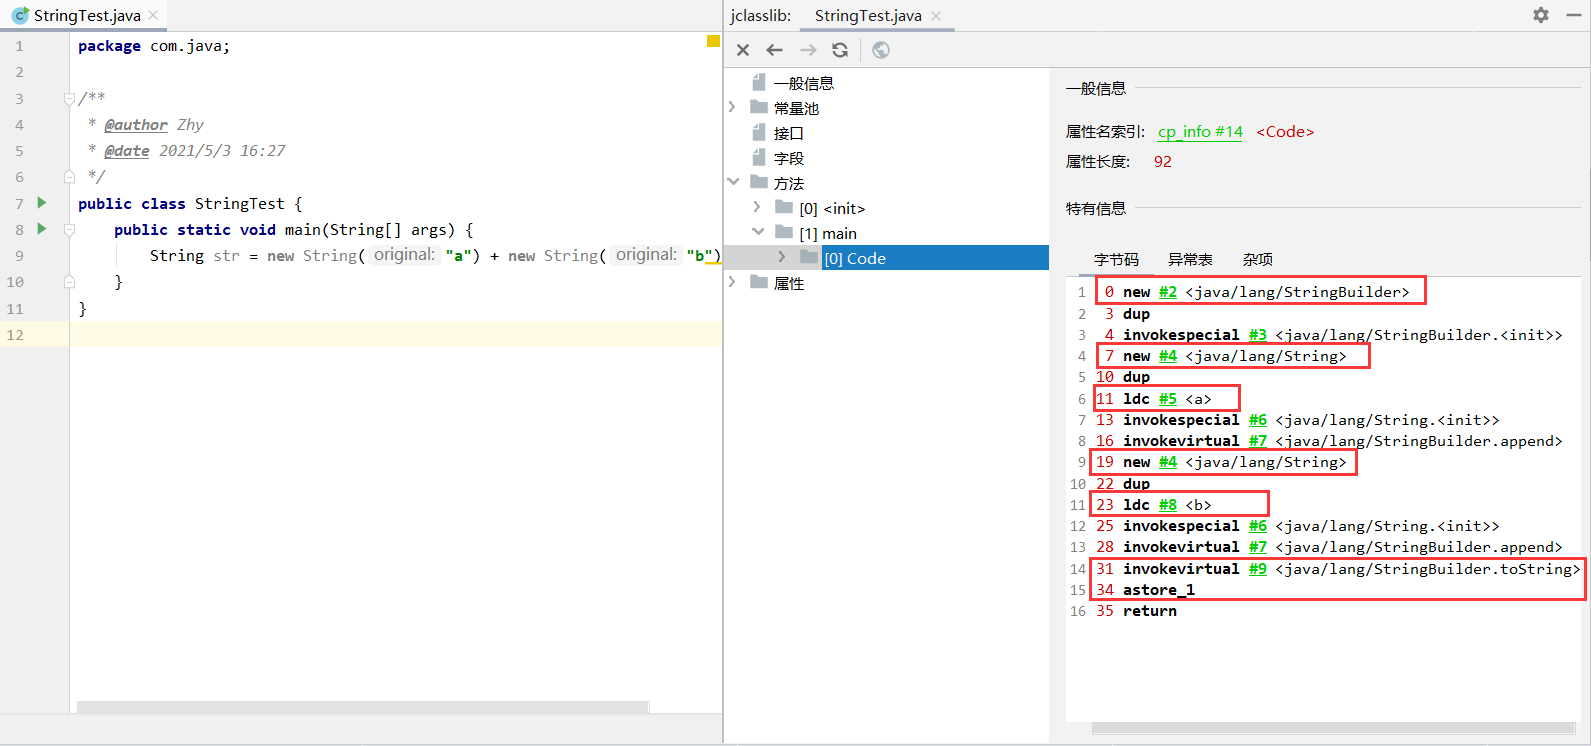Follow #8 constant link for ldc <b>
This screenshot has height=746, width=1591.
1168,505
